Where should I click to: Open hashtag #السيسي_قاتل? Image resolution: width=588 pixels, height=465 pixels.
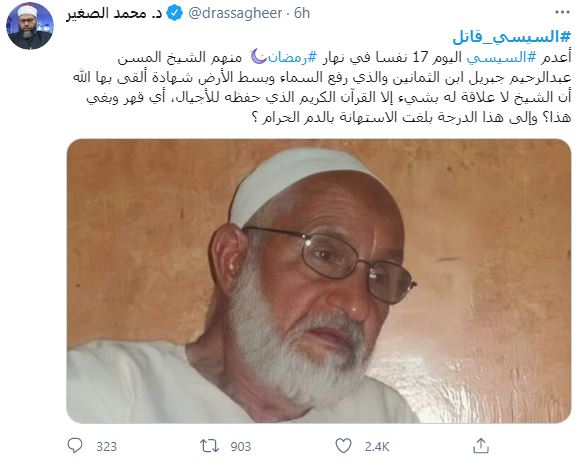click(x=512, y=37)
